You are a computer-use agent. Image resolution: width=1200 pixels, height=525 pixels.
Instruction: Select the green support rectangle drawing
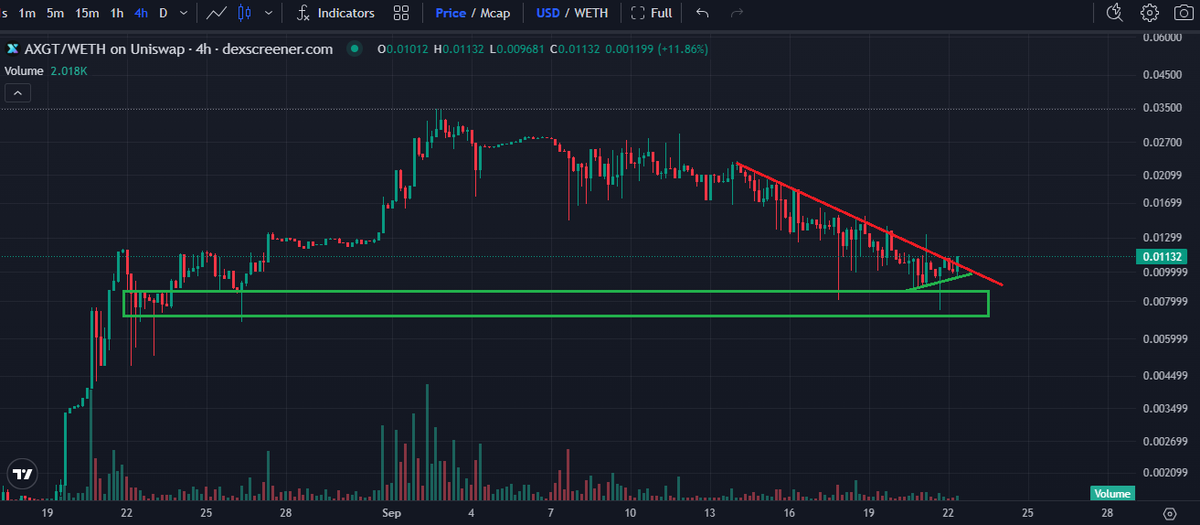(x=556, y=304)
